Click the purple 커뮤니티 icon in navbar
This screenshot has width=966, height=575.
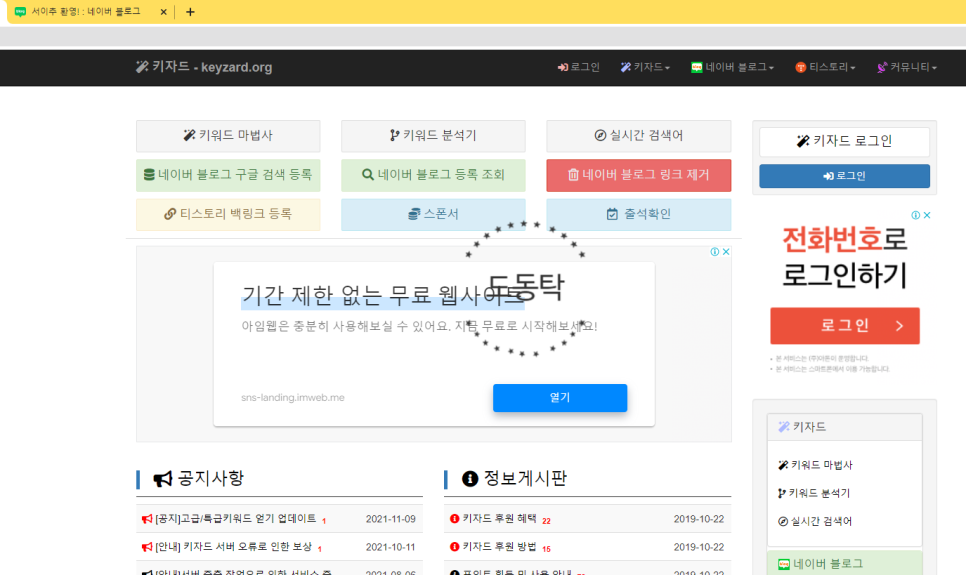click(882, 67)
